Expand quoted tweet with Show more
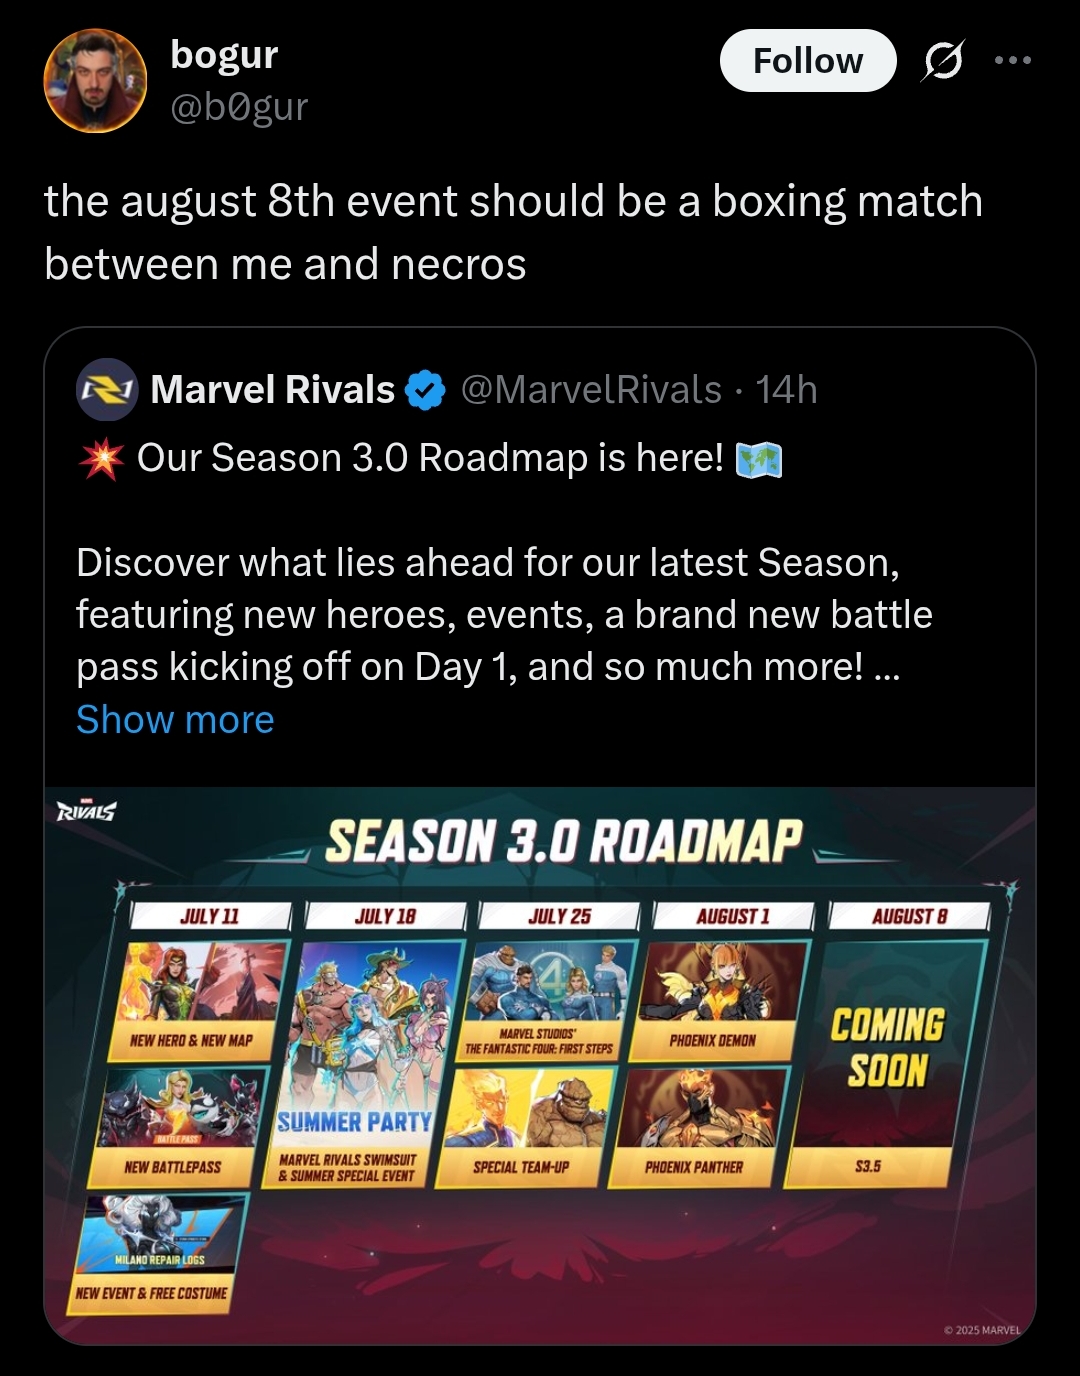 [175, 719]
